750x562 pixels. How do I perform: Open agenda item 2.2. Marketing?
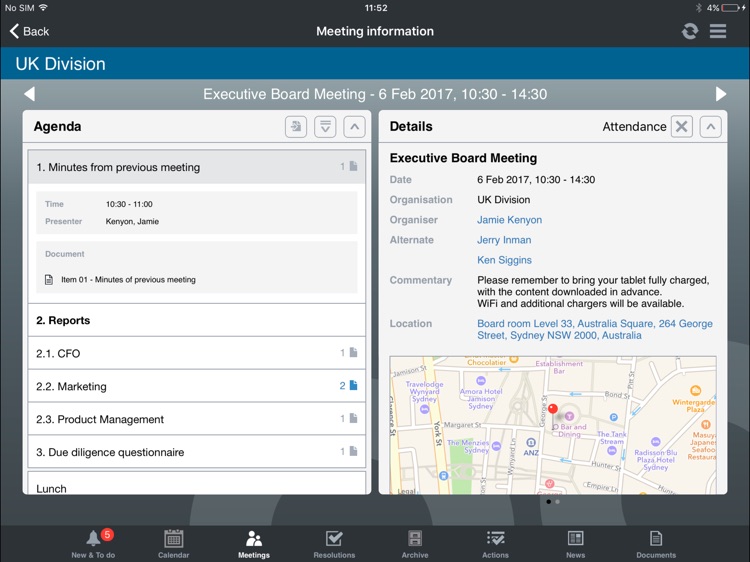[x=197, y=386]
